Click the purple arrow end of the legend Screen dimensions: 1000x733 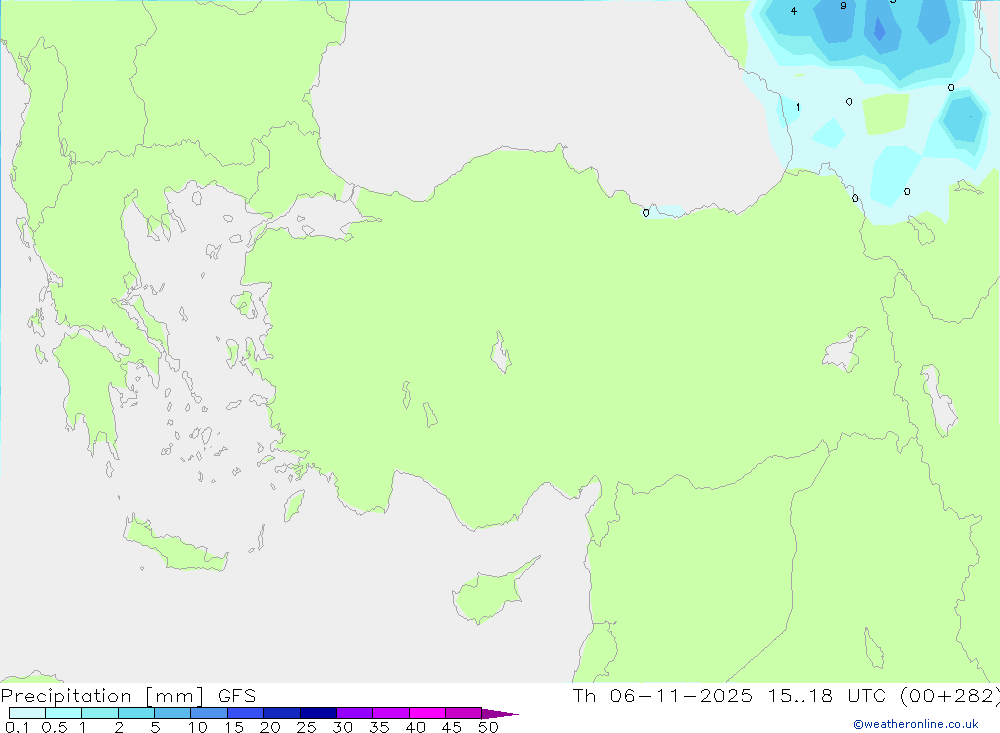click(499, 713)
